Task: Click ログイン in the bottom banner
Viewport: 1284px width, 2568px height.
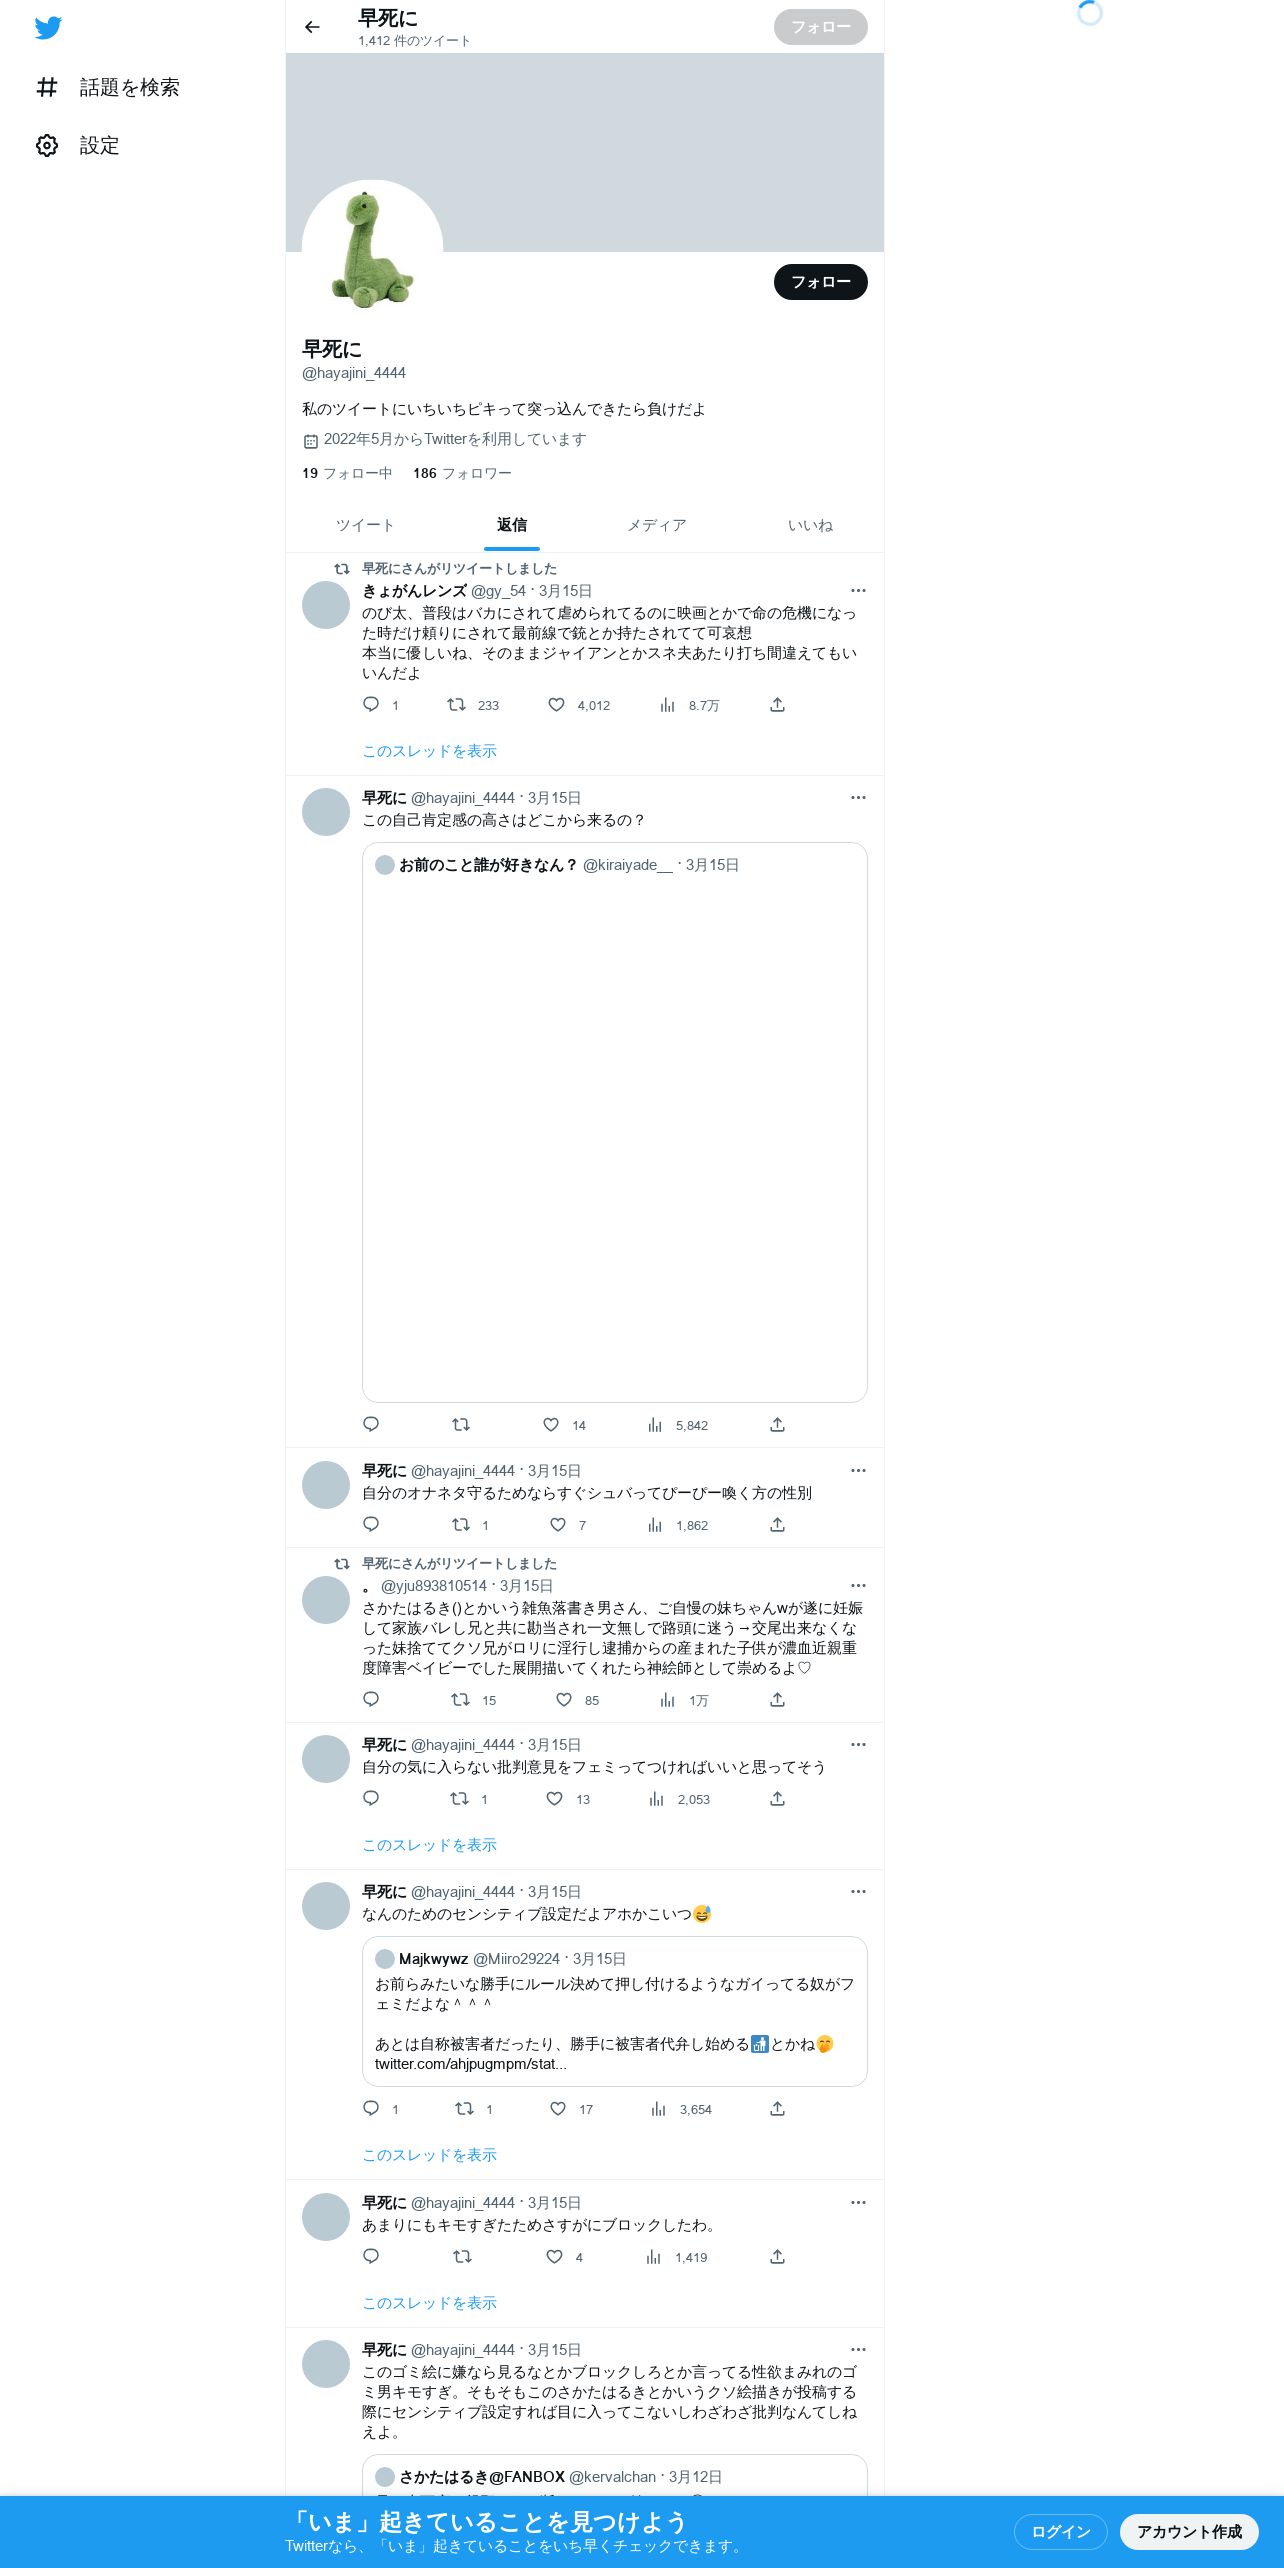Action: pos(1061,2532)
